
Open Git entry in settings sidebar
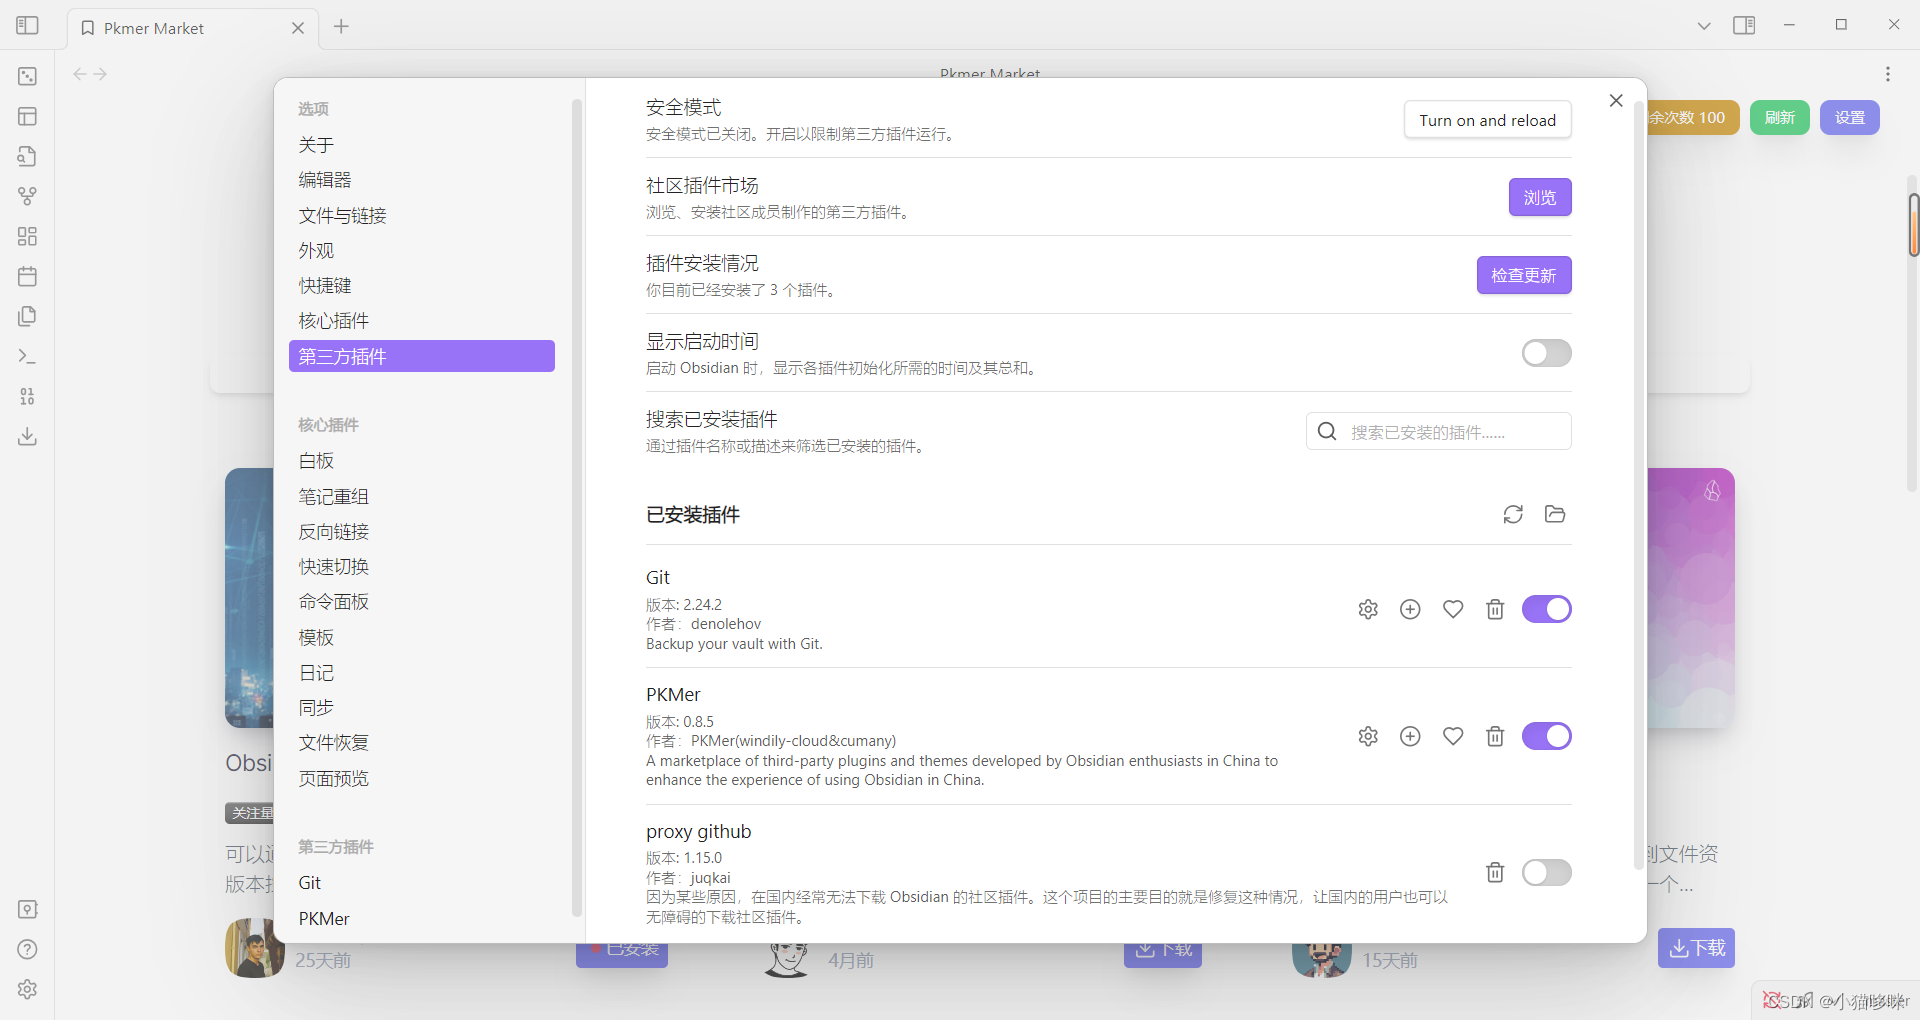pyautogui.click(x=422, y=883)
